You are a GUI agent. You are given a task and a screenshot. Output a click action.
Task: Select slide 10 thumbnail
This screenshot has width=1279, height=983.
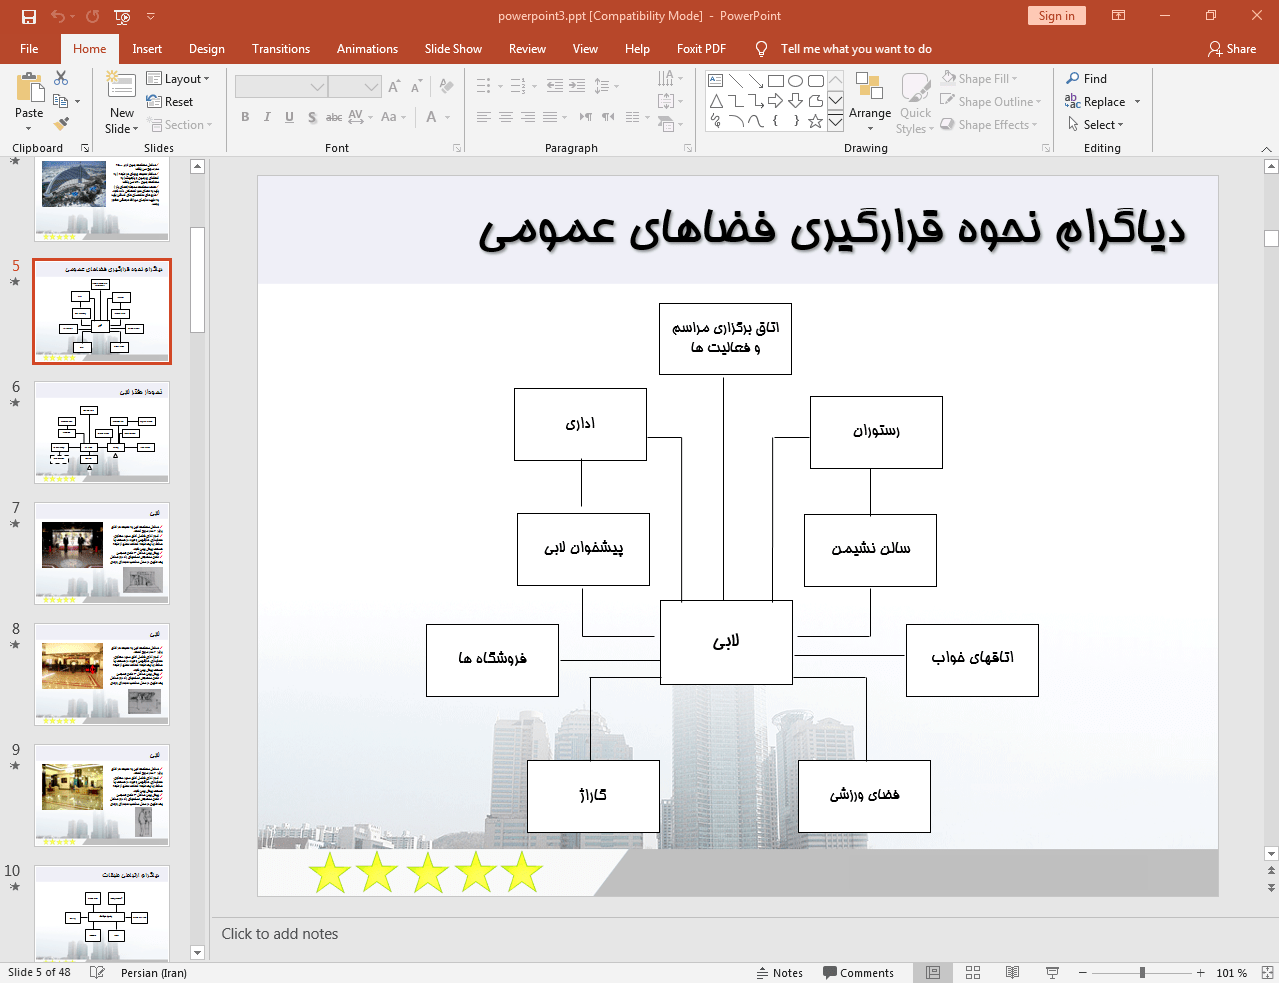pos(102,912)
